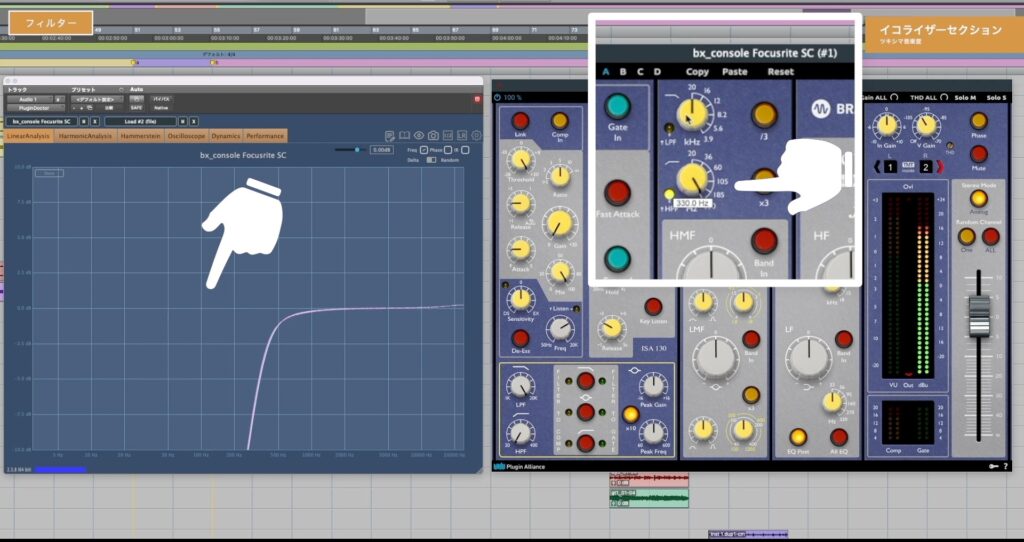Toggle the All EQ button
The height and width of the screenshot is (542, 1024).
(x=839, y=437)
